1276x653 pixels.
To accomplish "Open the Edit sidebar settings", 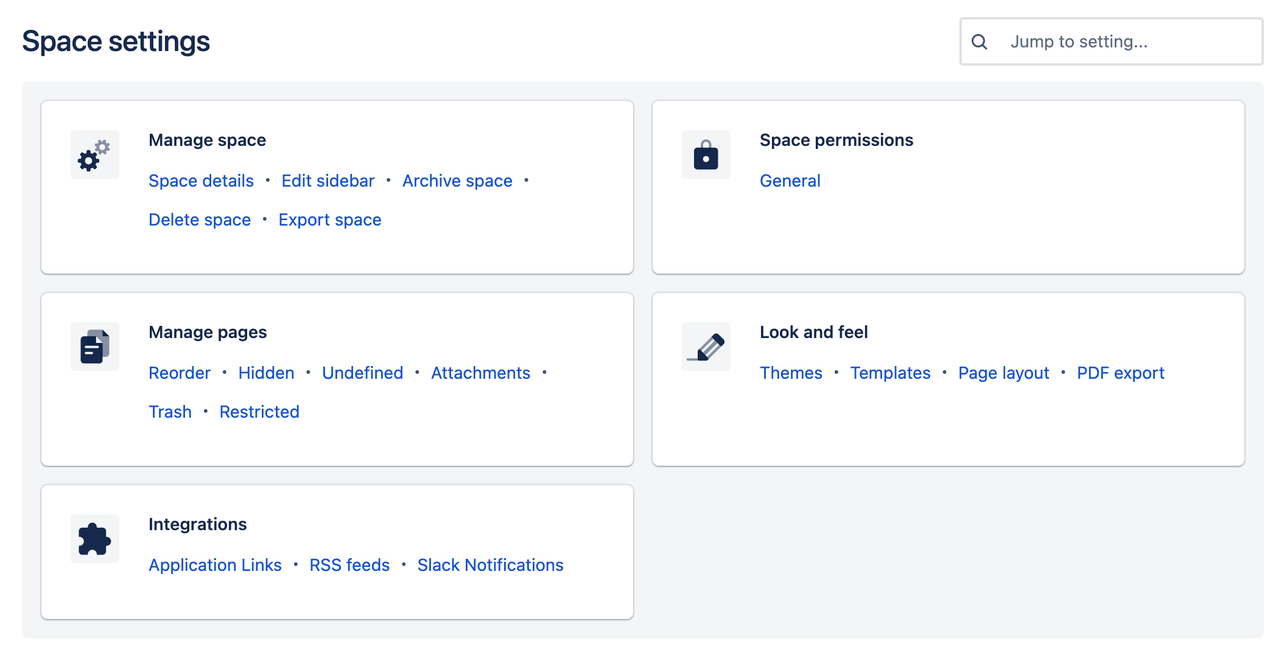I will click(328, 180).
